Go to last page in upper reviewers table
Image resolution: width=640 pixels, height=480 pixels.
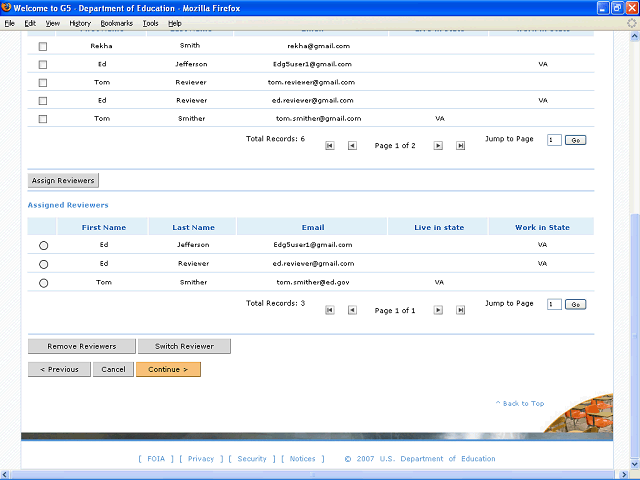[x=460, y=145]
